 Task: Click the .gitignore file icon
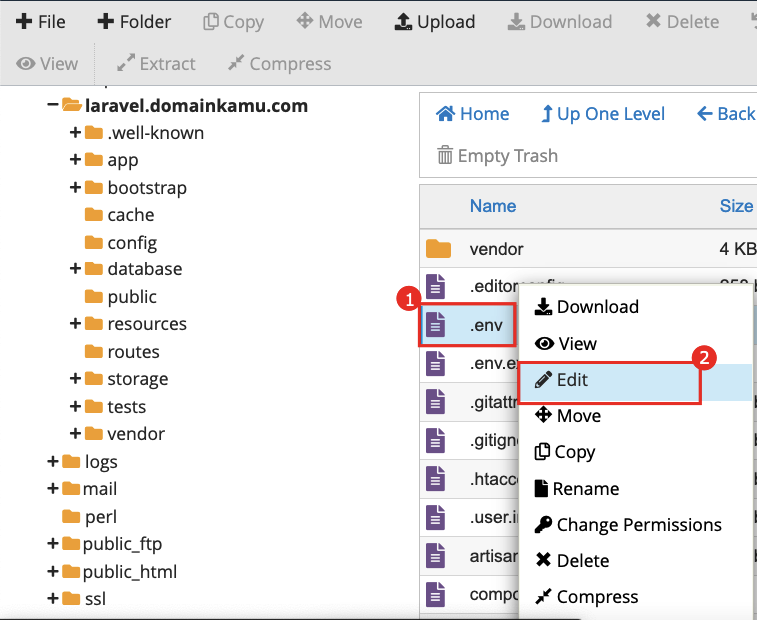435,440
